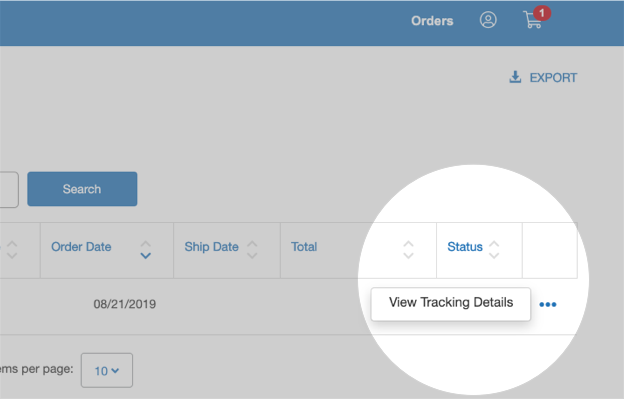624x400 pixels.
Task: Click the Export download icon
Action: 515,77
